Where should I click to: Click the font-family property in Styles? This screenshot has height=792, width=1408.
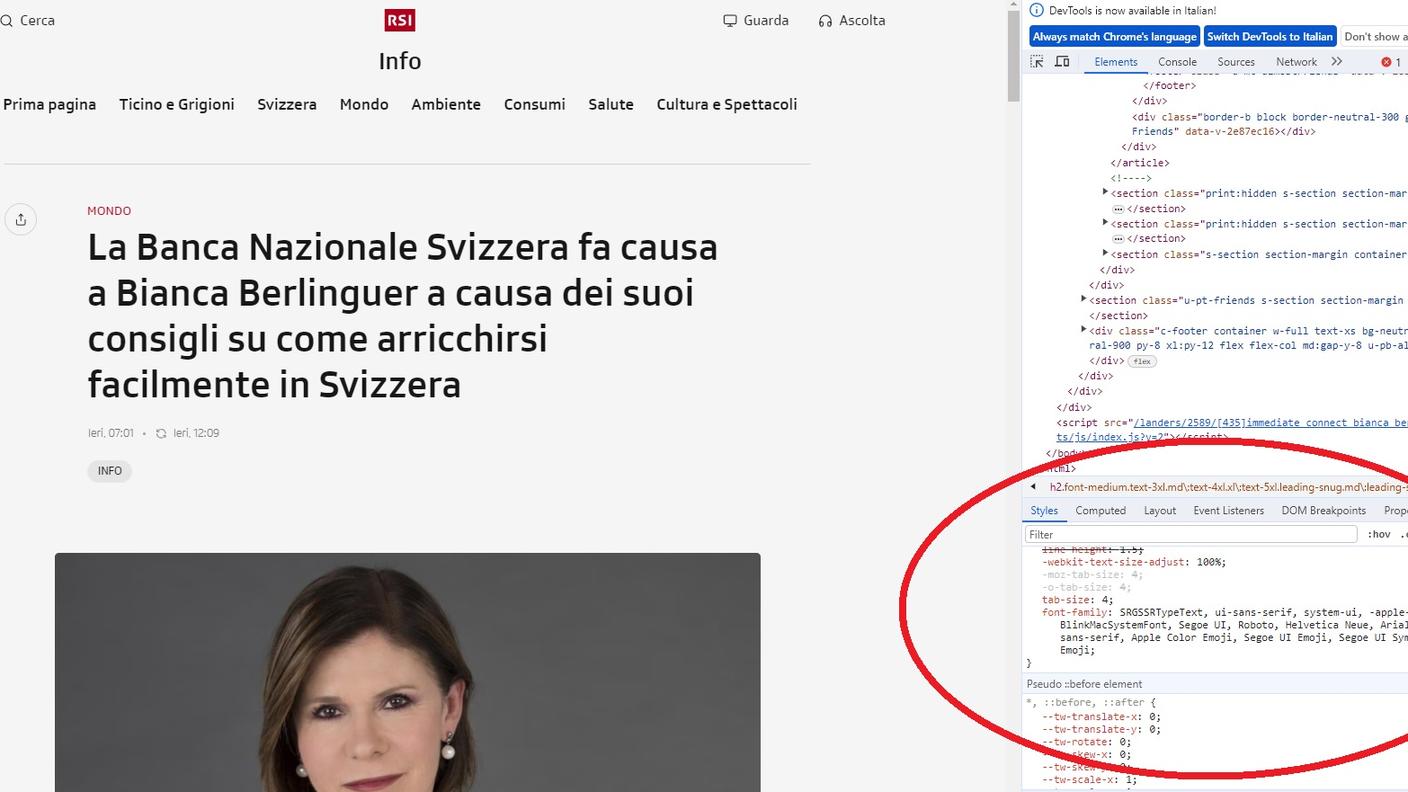(1075, 612)
